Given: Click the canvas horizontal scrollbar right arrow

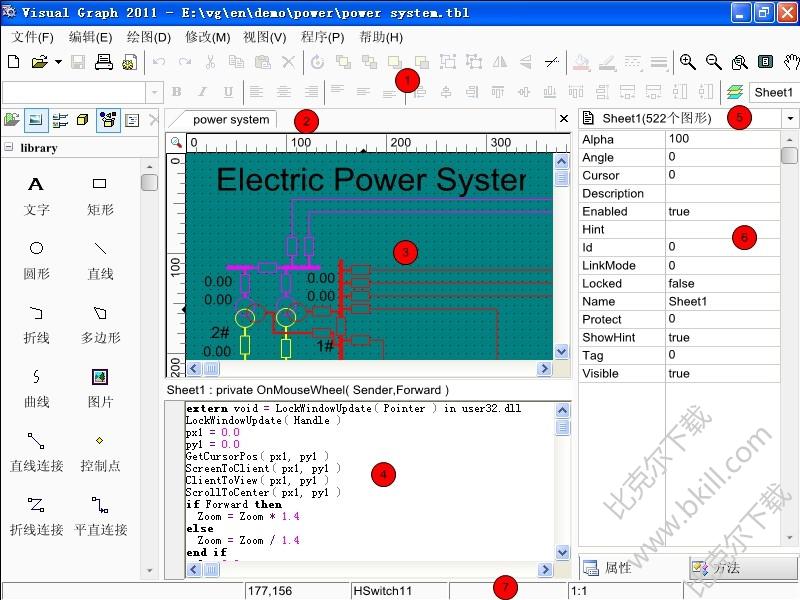Looking at the screenshot, I should click(544, 368).
